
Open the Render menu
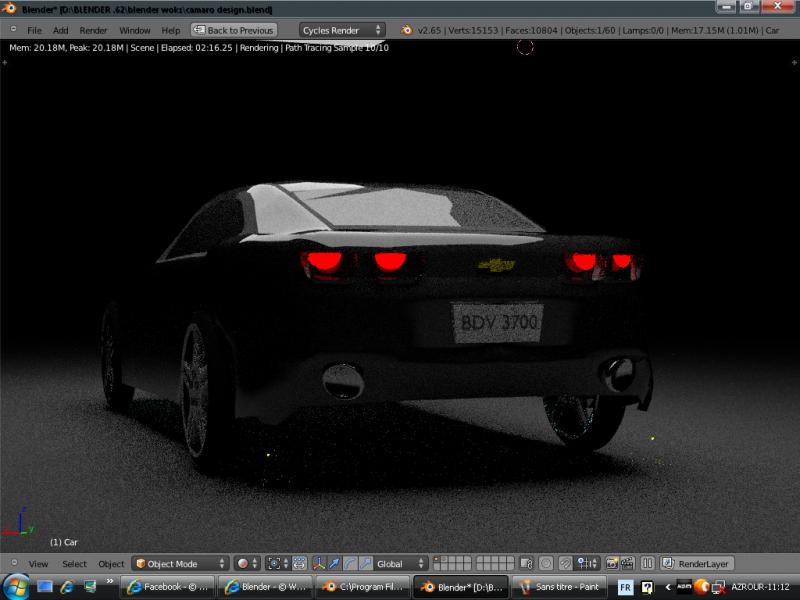pyautogui.click(x=93, y=30)
